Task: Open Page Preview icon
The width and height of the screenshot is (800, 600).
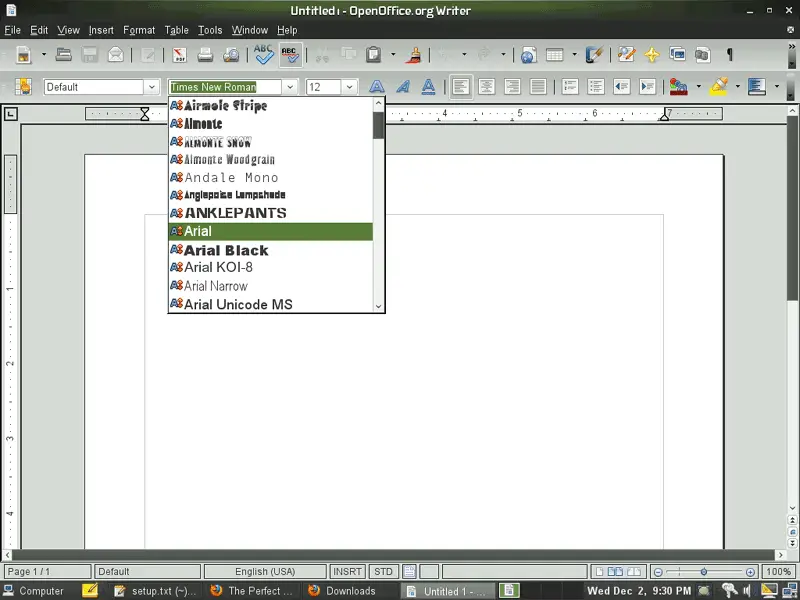Action: (231, 55)
